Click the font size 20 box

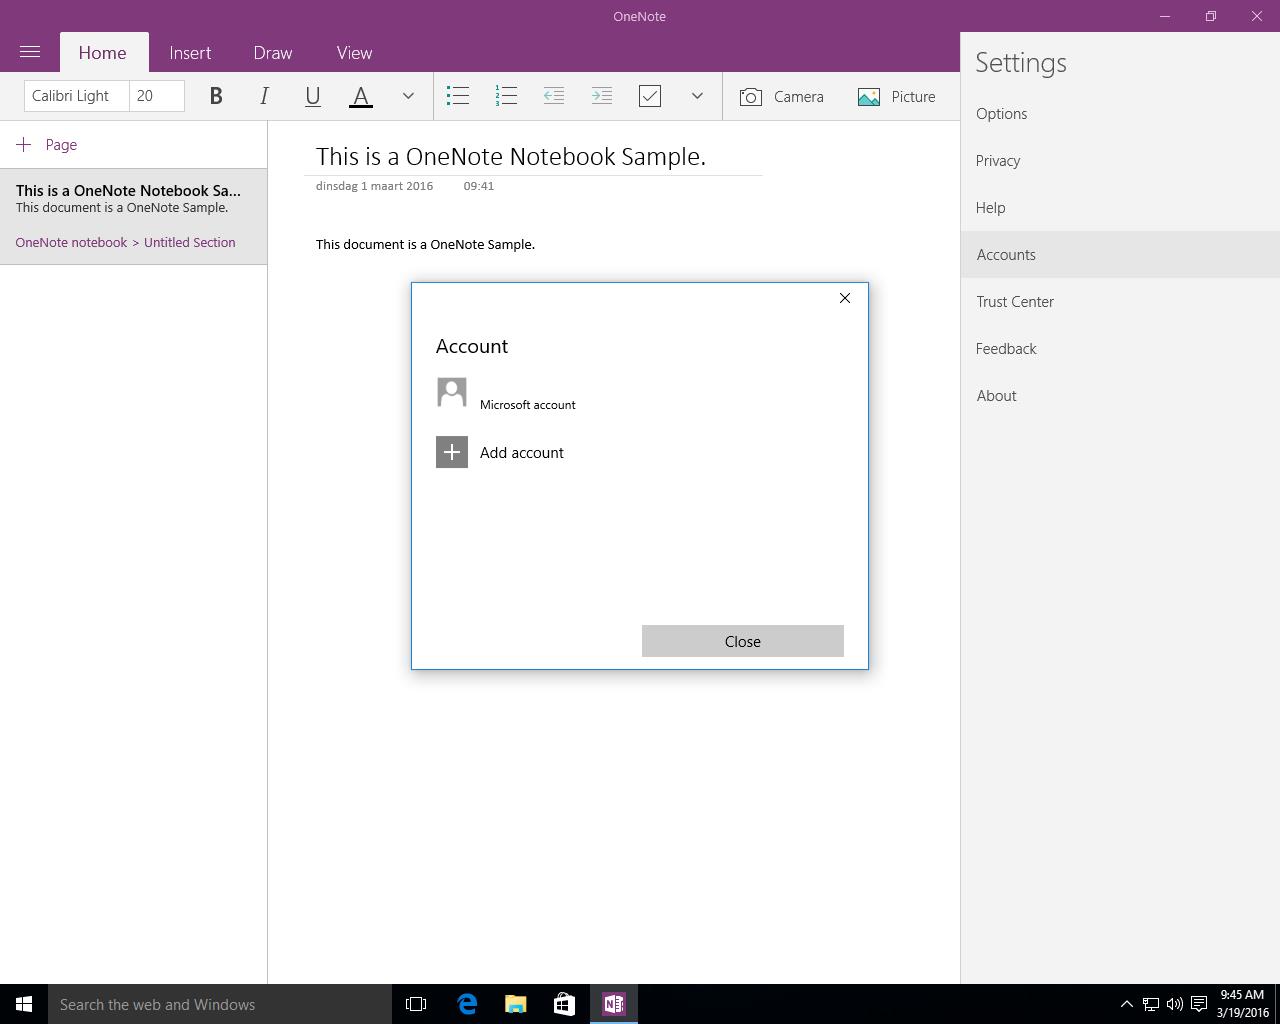[x=157, y=96]
